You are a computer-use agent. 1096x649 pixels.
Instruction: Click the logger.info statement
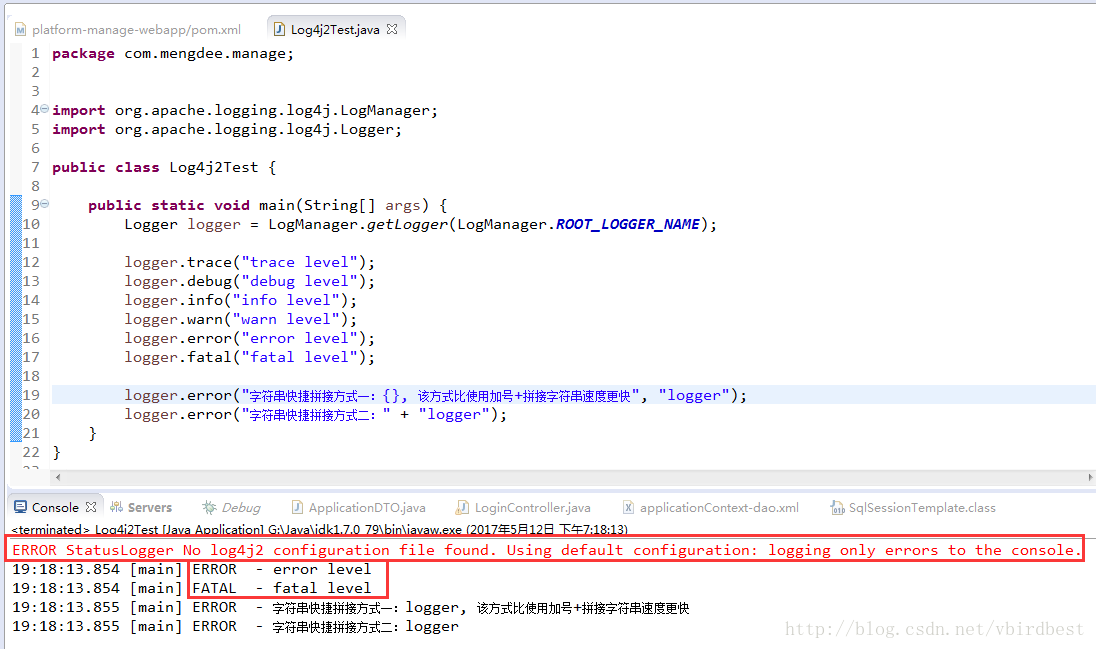[x=240, y=300]
